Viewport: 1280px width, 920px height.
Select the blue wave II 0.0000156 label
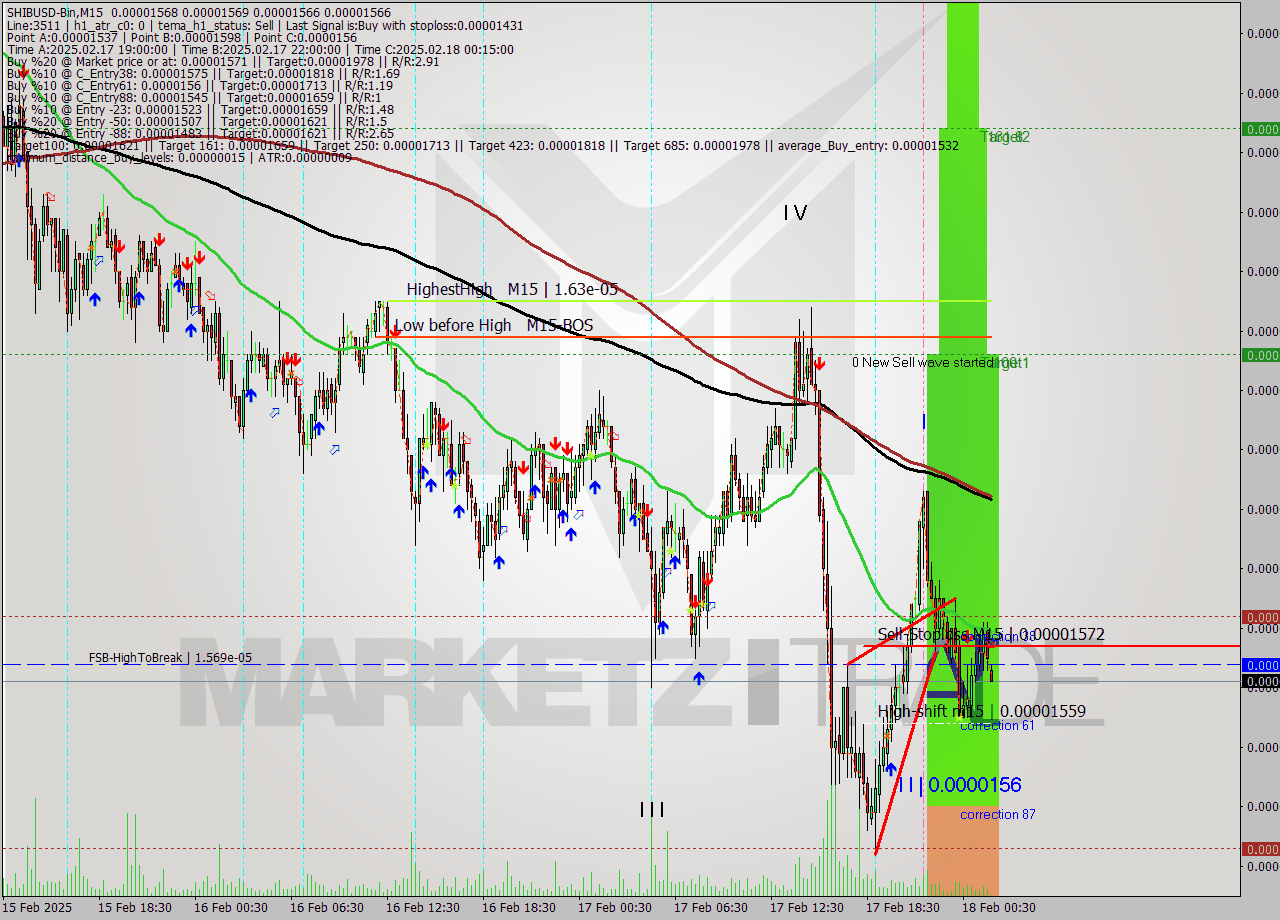pos(960,785)
